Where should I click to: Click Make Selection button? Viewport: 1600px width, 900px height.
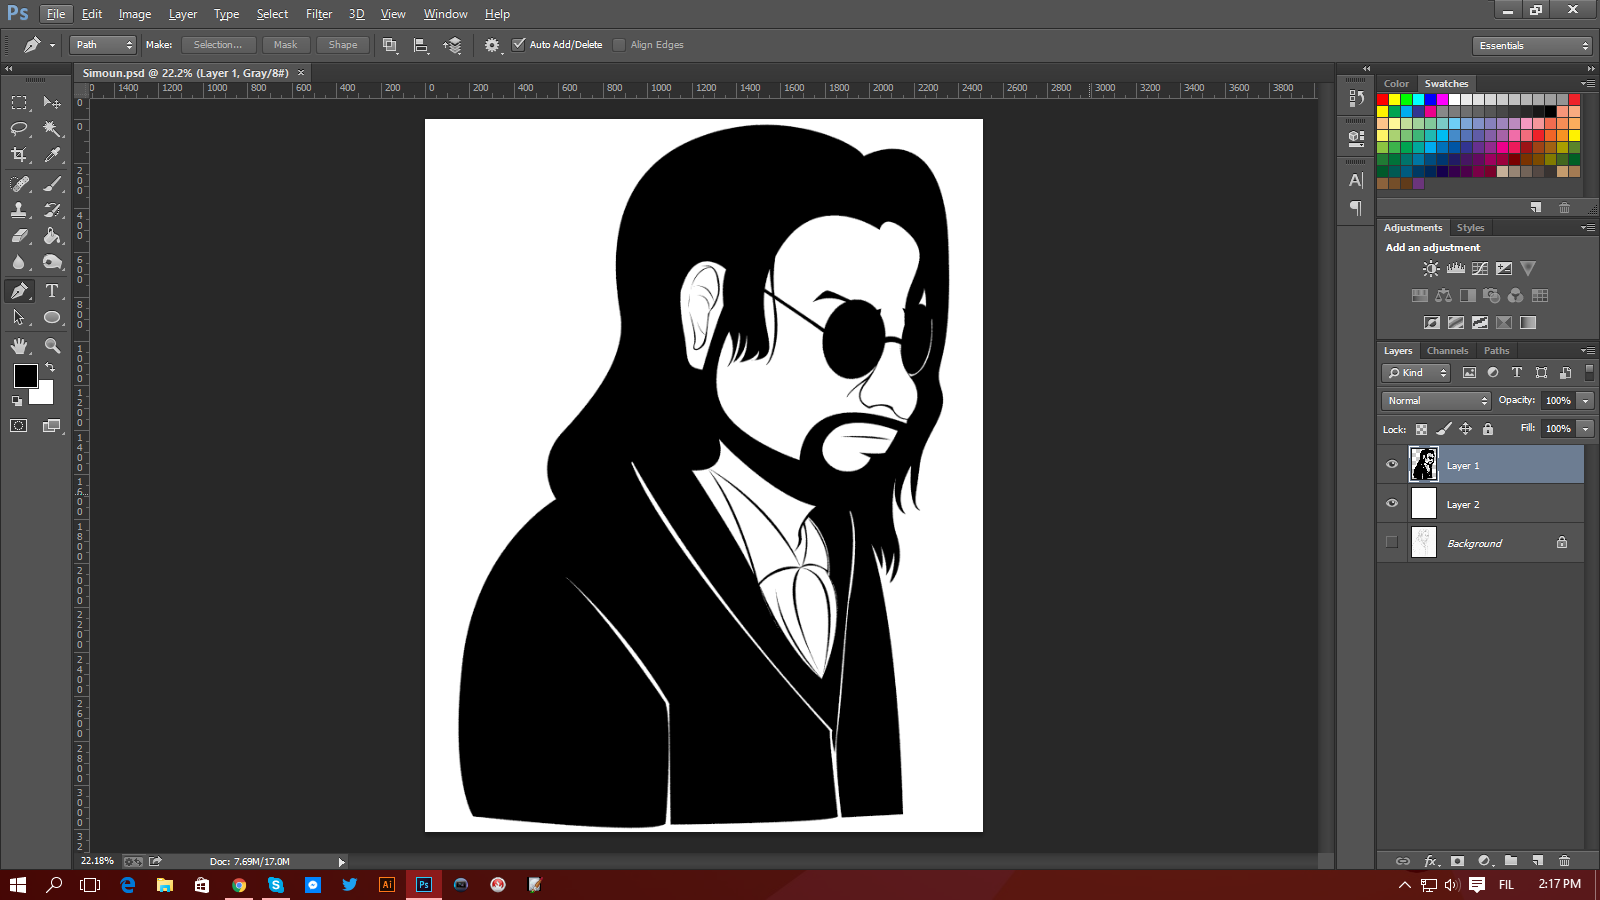[x=217, y=45]
